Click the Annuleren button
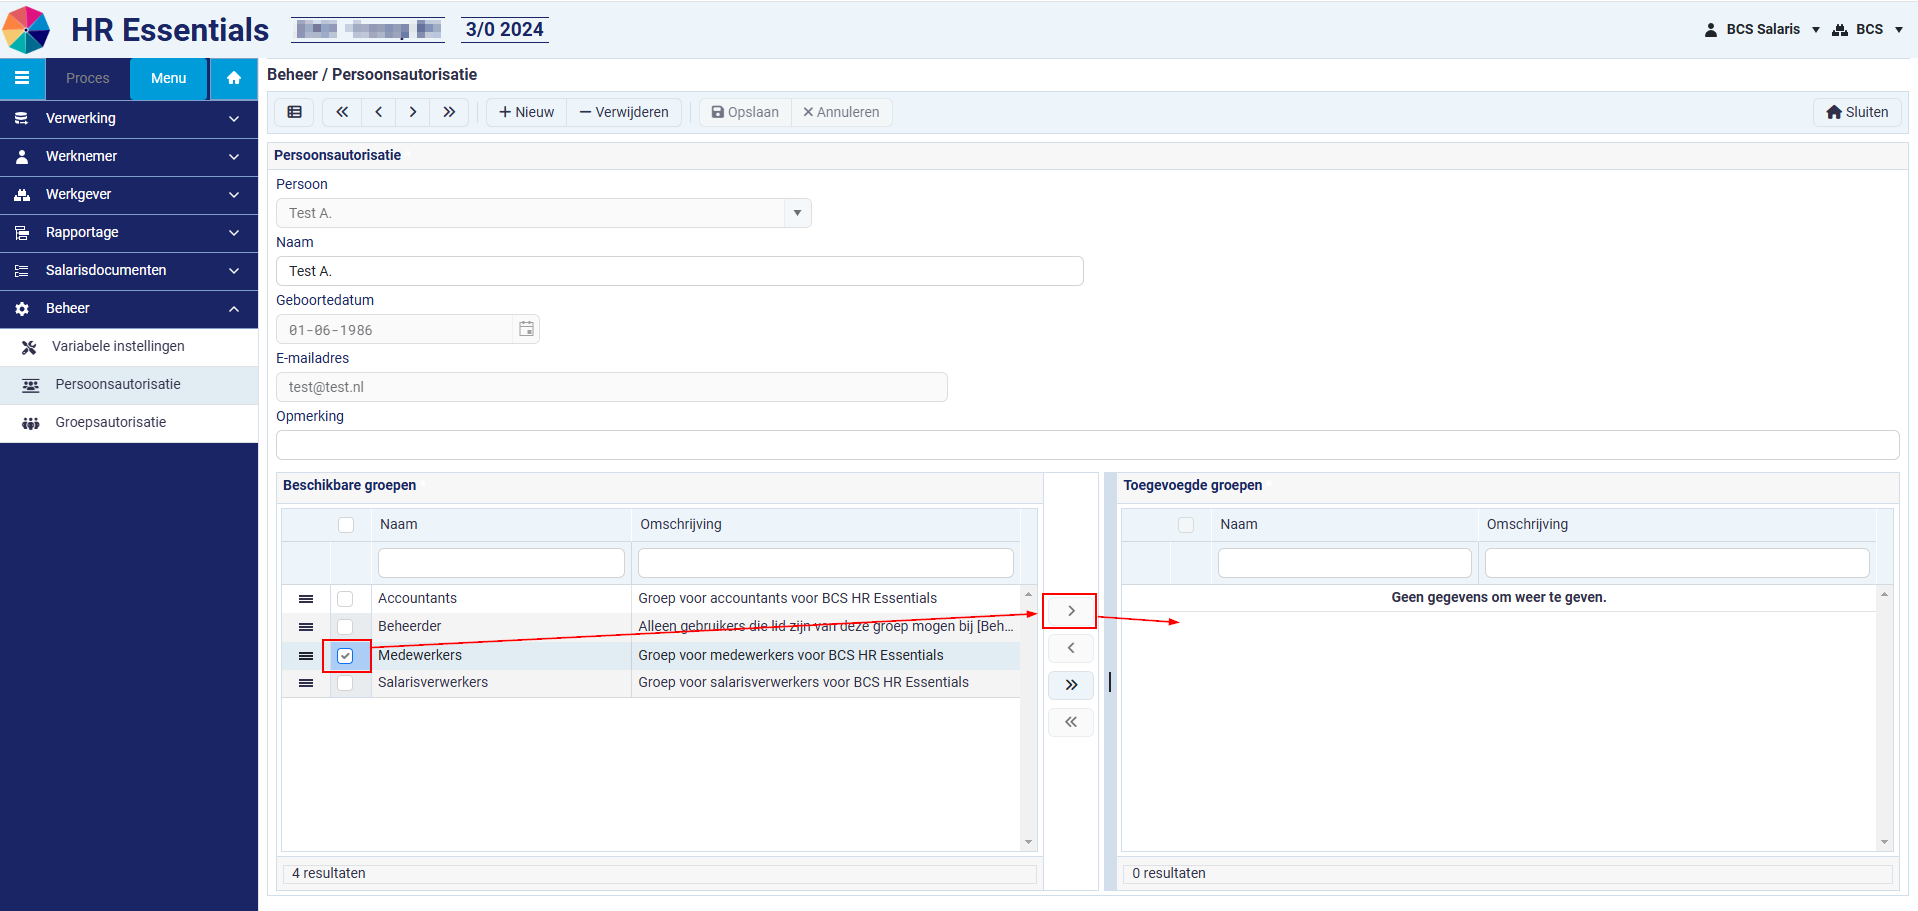The width and height of the screenshot is (1918, 911). (841, 112)
